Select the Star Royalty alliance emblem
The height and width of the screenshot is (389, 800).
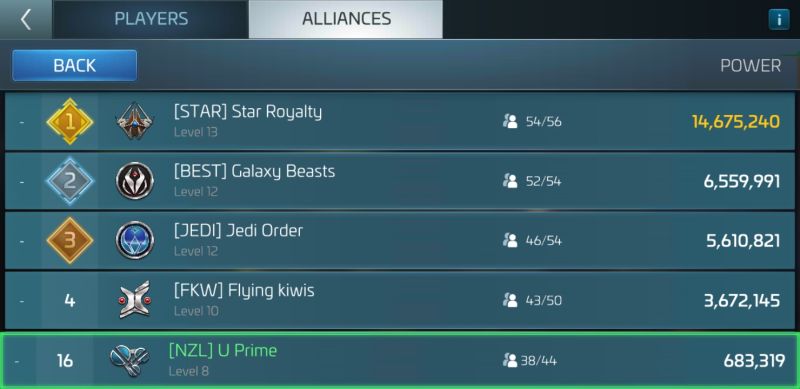(x=135, y=121)
